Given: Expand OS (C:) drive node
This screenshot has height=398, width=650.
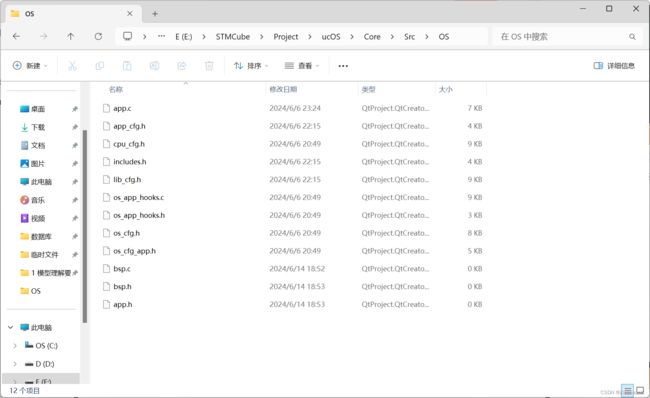Looking at the screenshot, I should pyautogui.click(x=15, y=346).
